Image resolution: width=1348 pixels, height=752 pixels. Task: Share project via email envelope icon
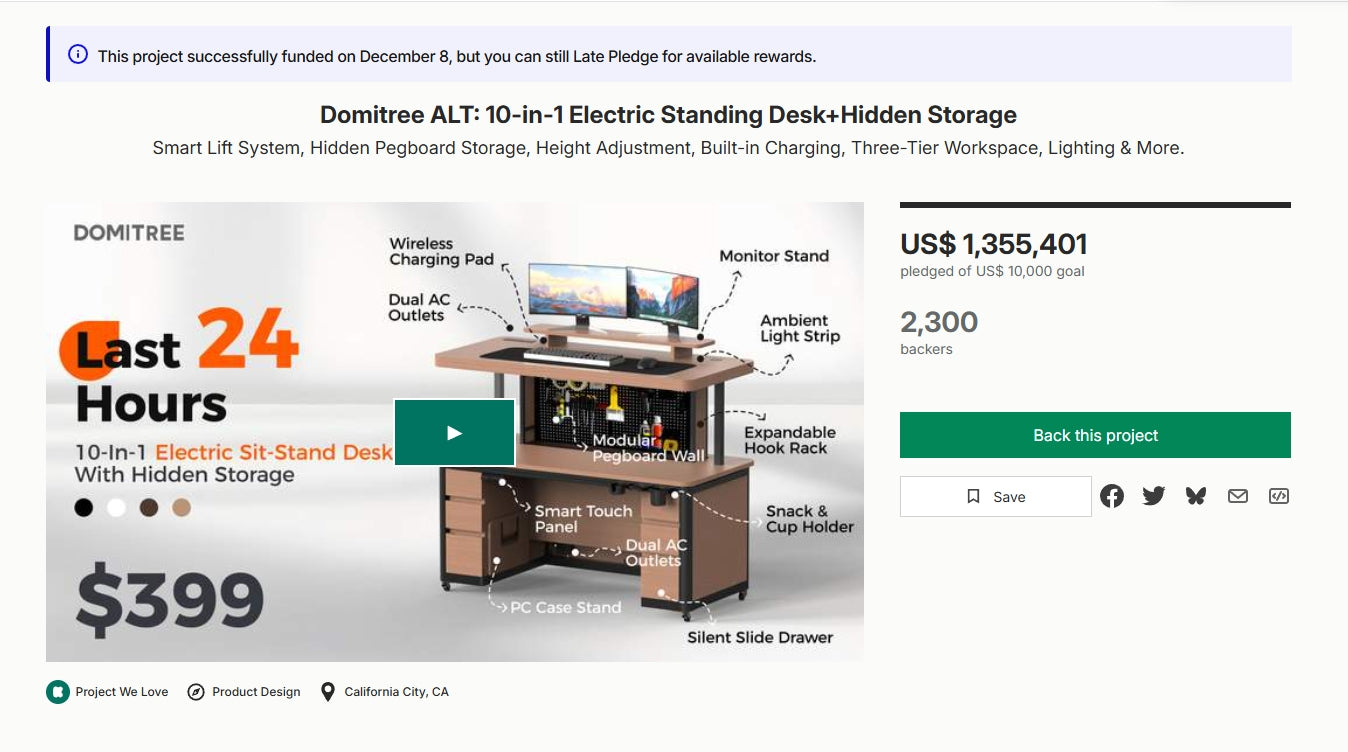pyautogui.click(x=1238, y=496)
